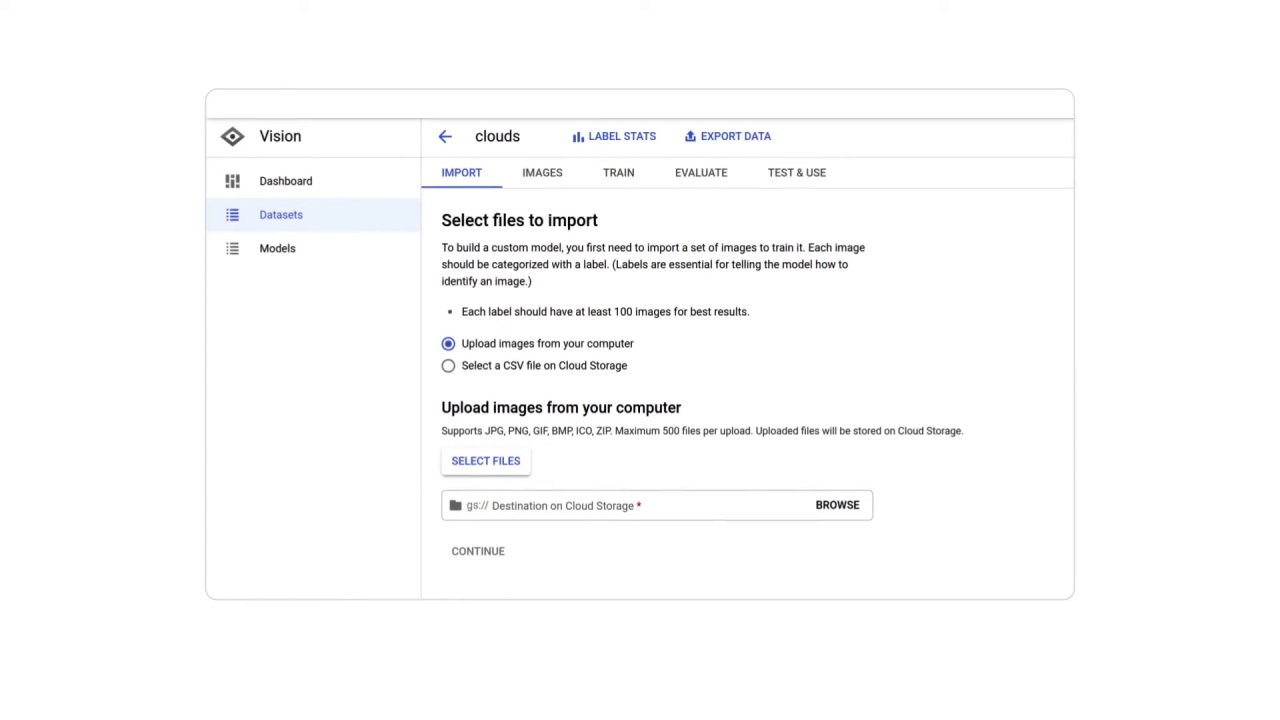
Task: Click the Export Data upload icon
Action: (x=690, y=137)
